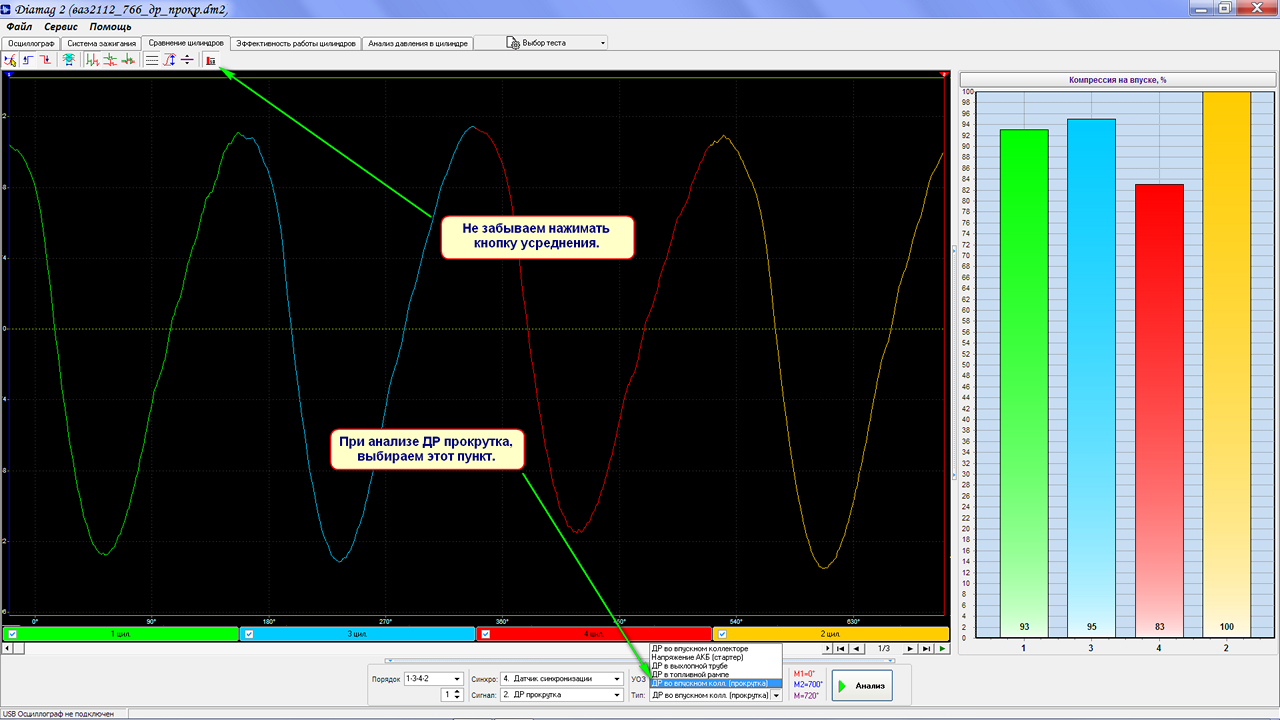Click the green compression bar labeled 93

click(1024, 383)
